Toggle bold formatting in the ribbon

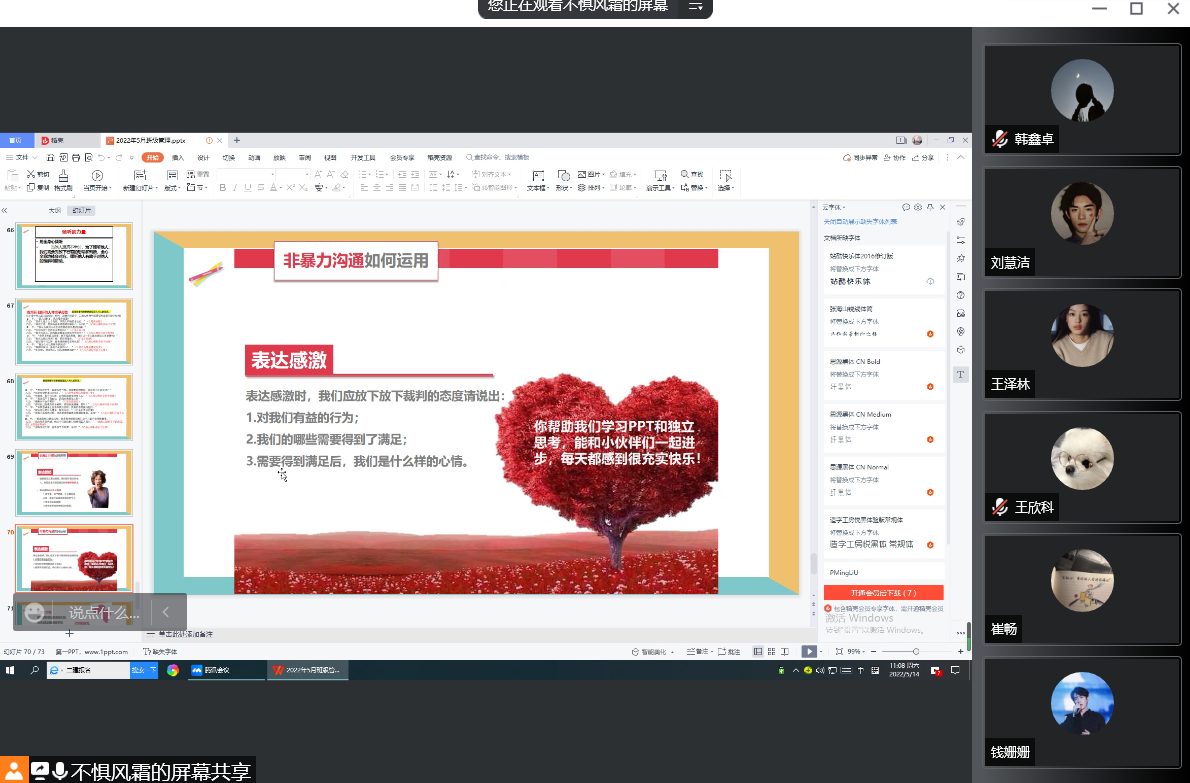click(222, 187)
